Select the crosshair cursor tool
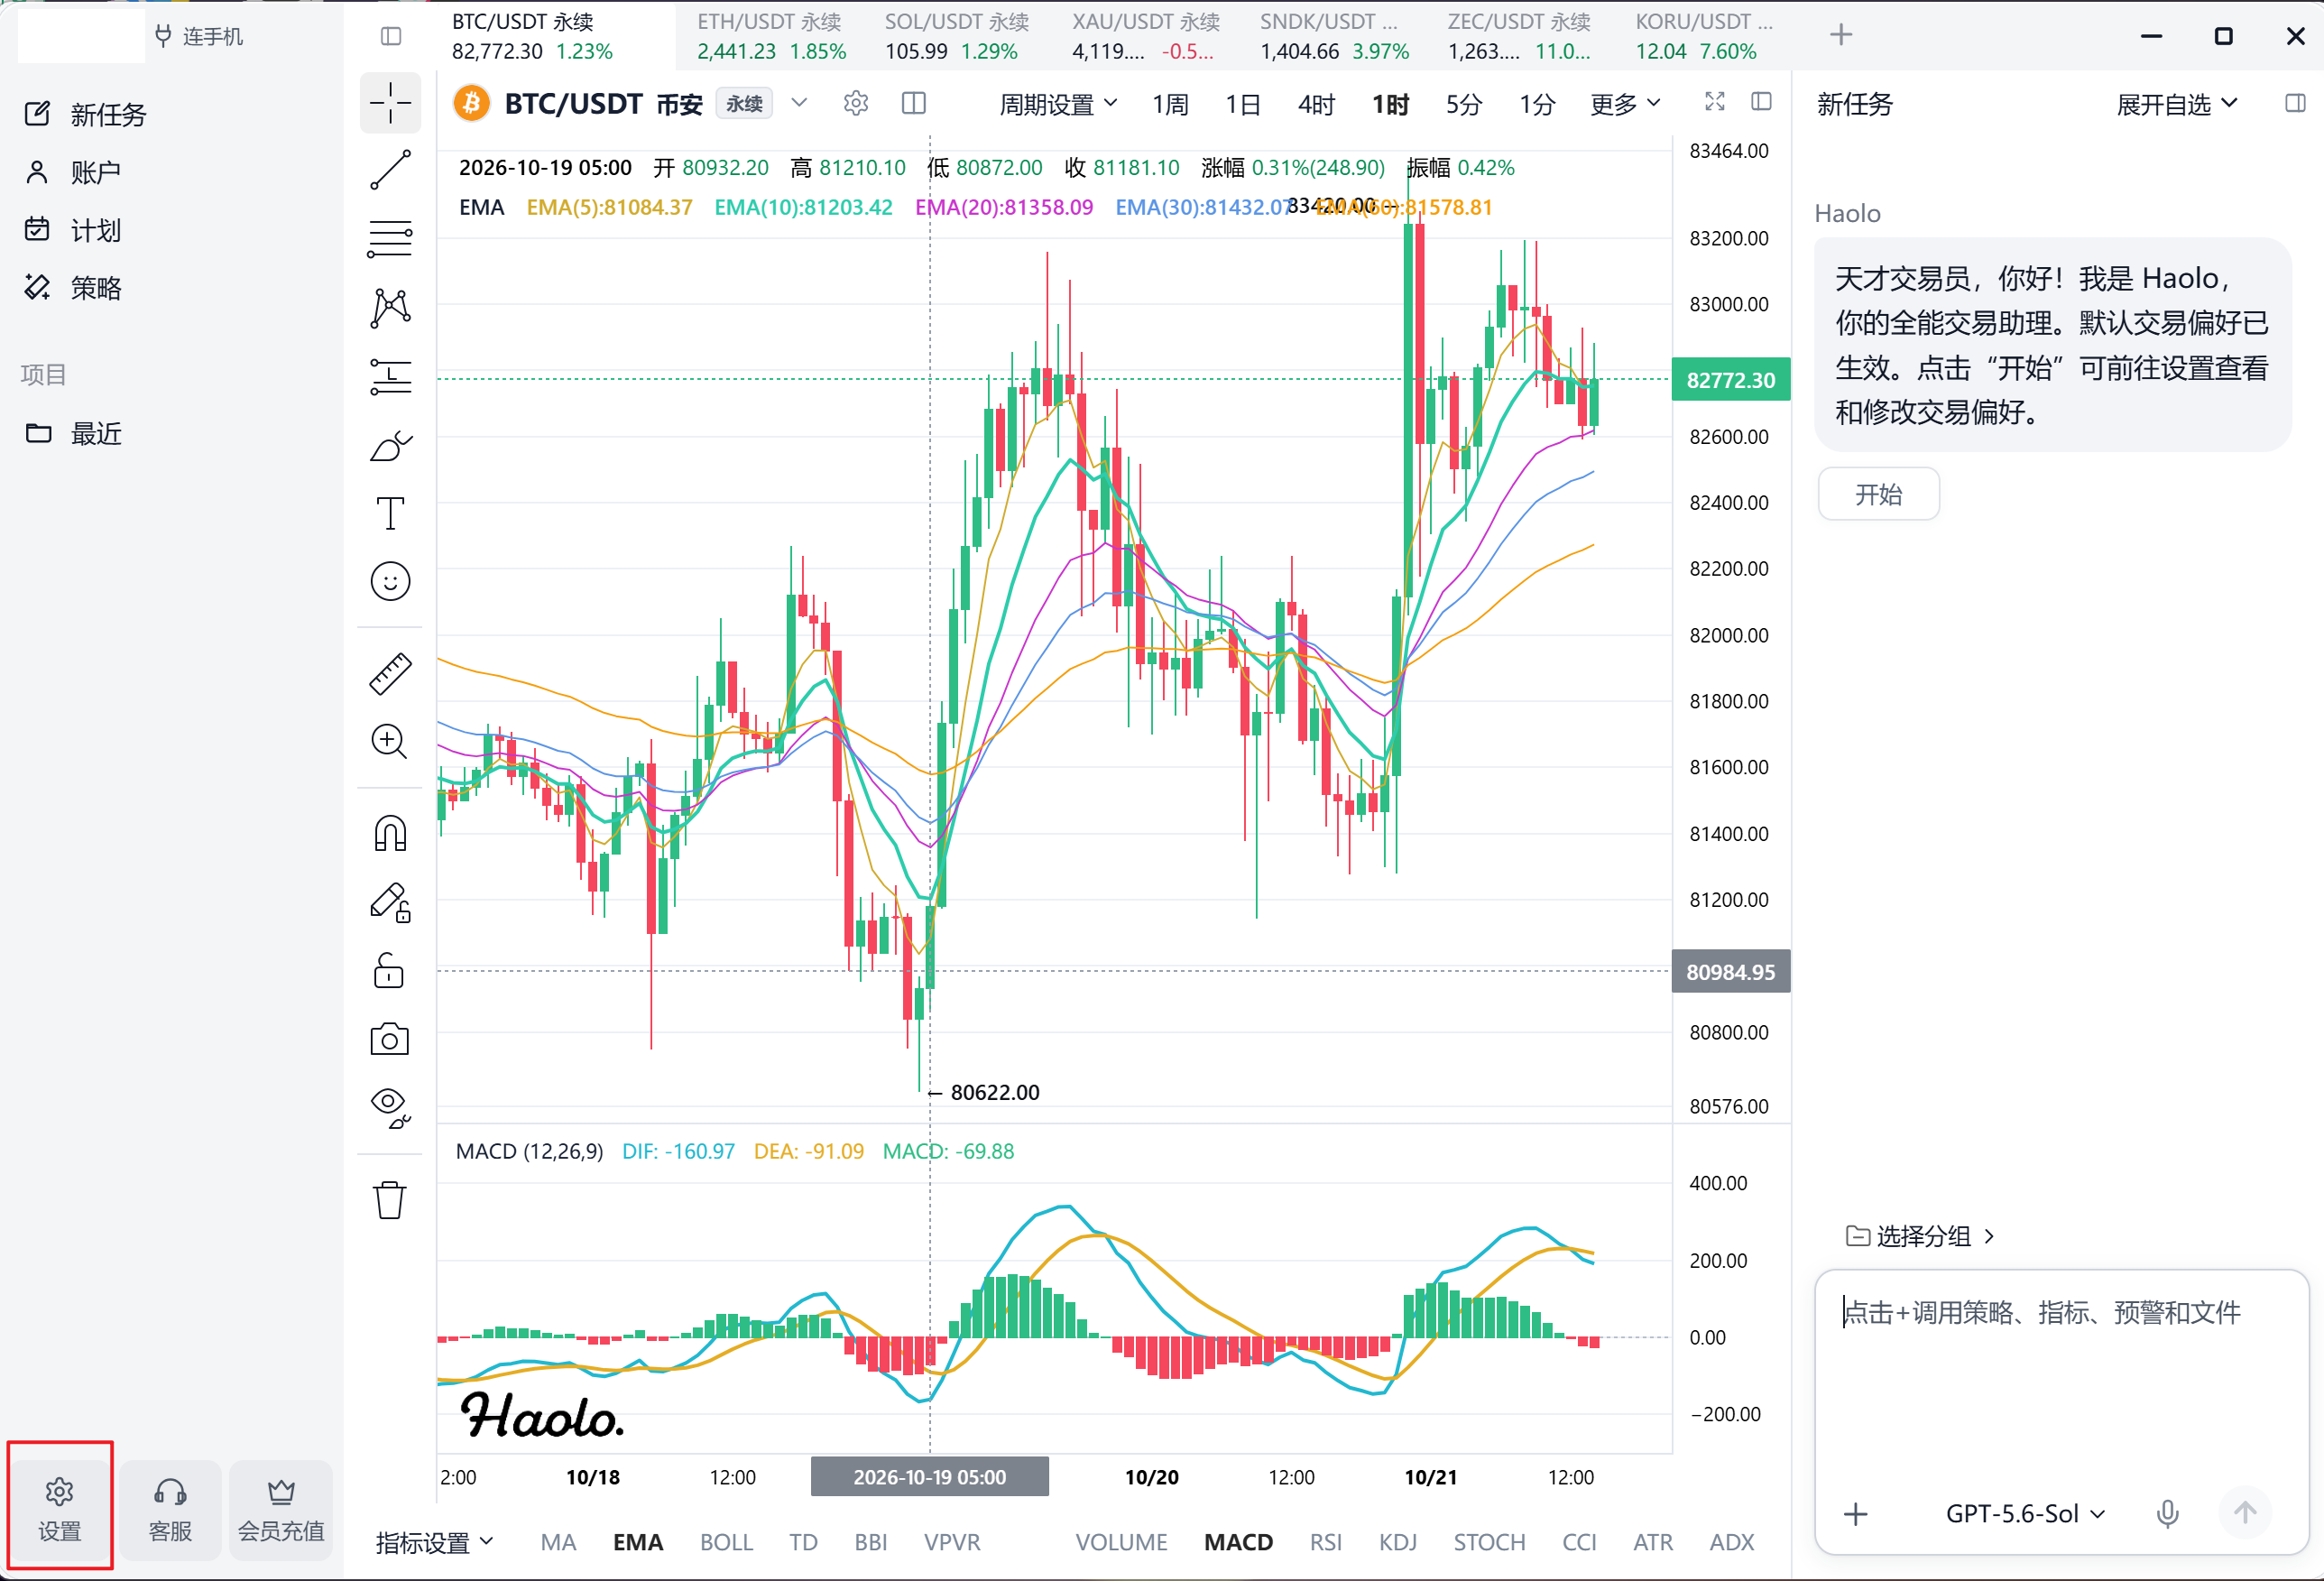The image size is (2324, 1581). (x=390, y=102)
